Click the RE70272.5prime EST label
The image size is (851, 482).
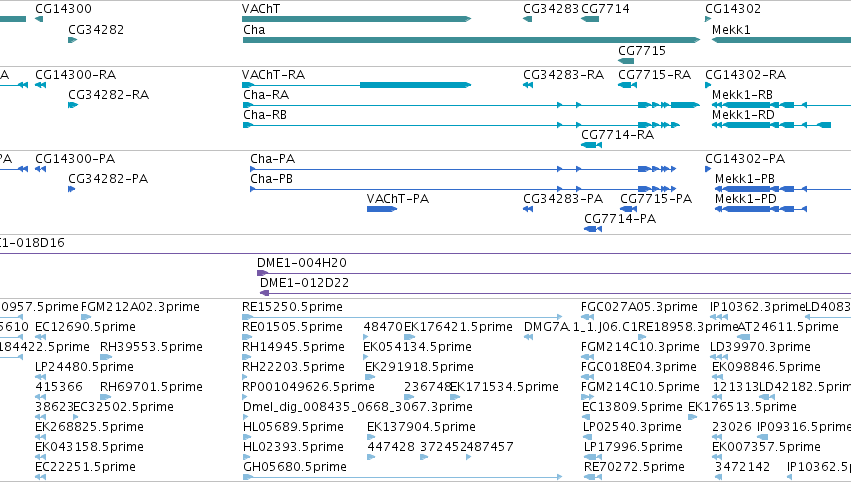point(634,467)
